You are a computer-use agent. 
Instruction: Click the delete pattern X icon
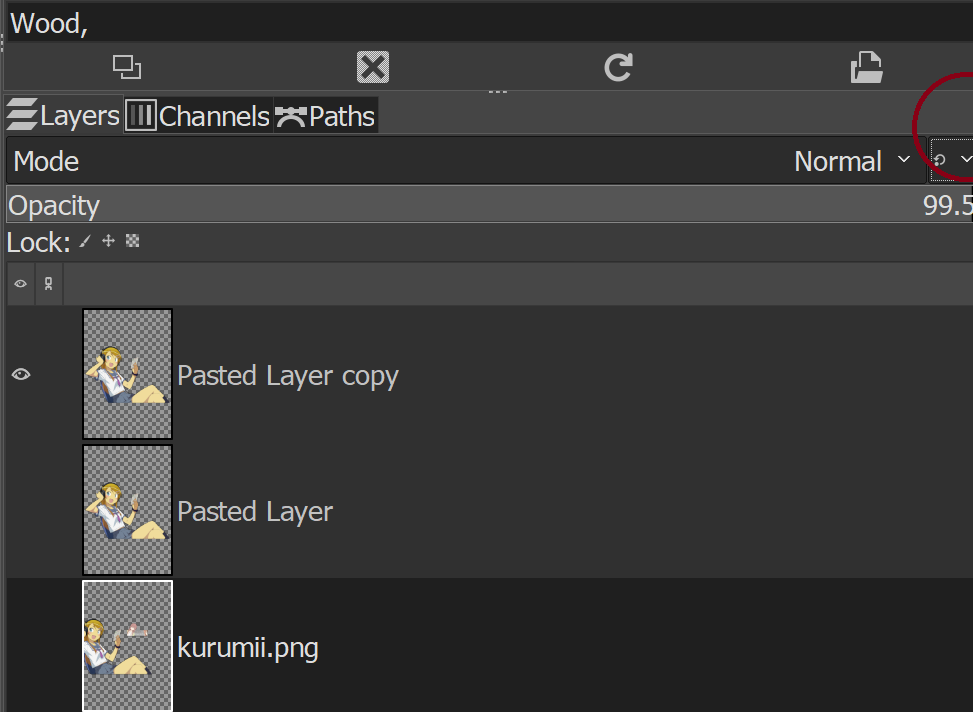(373, 67)
